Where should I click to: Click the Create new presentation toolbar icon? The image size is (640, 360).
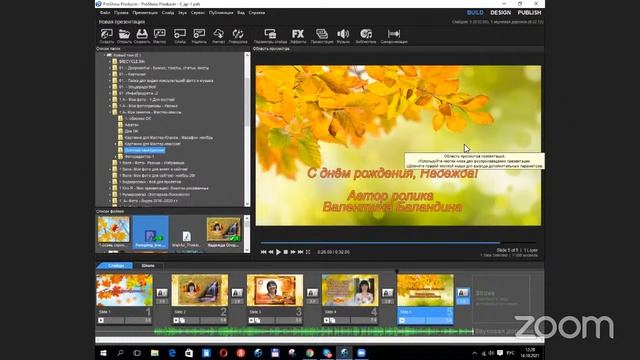click(x=107, y=34)
